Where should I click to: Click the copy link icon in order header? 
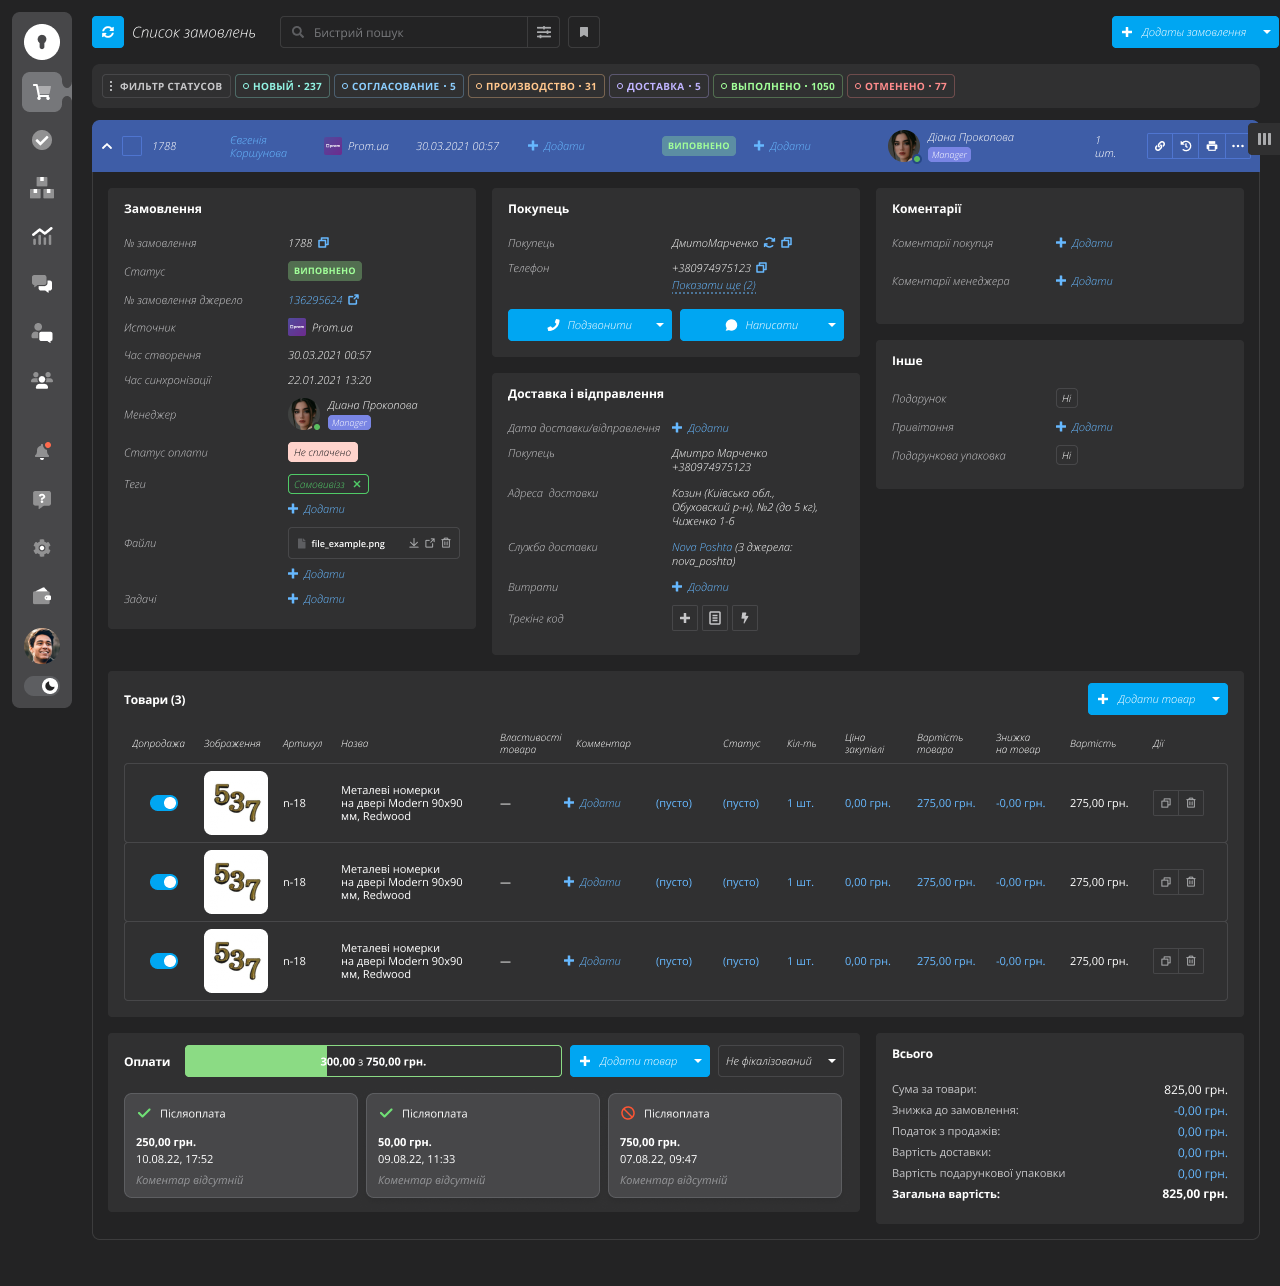[x=1160, y=146]
